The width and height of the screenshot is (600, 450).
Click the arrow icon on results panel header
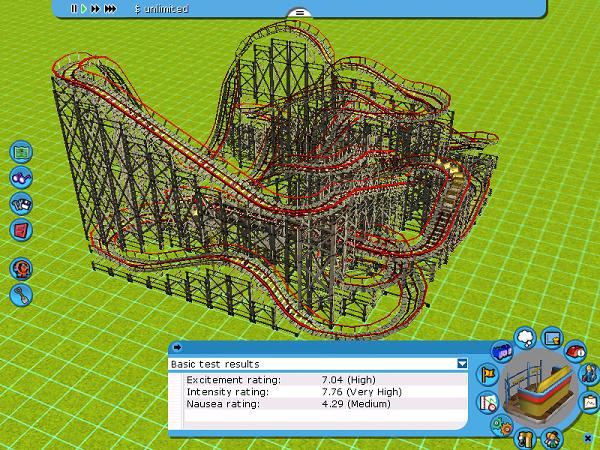tap(177, 347)
